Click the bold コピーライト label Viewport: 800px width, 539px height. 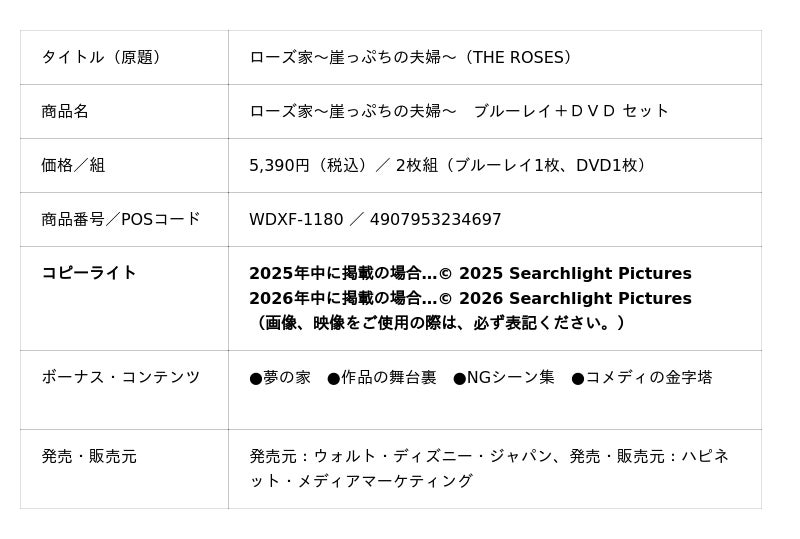[x=89, y=273]
